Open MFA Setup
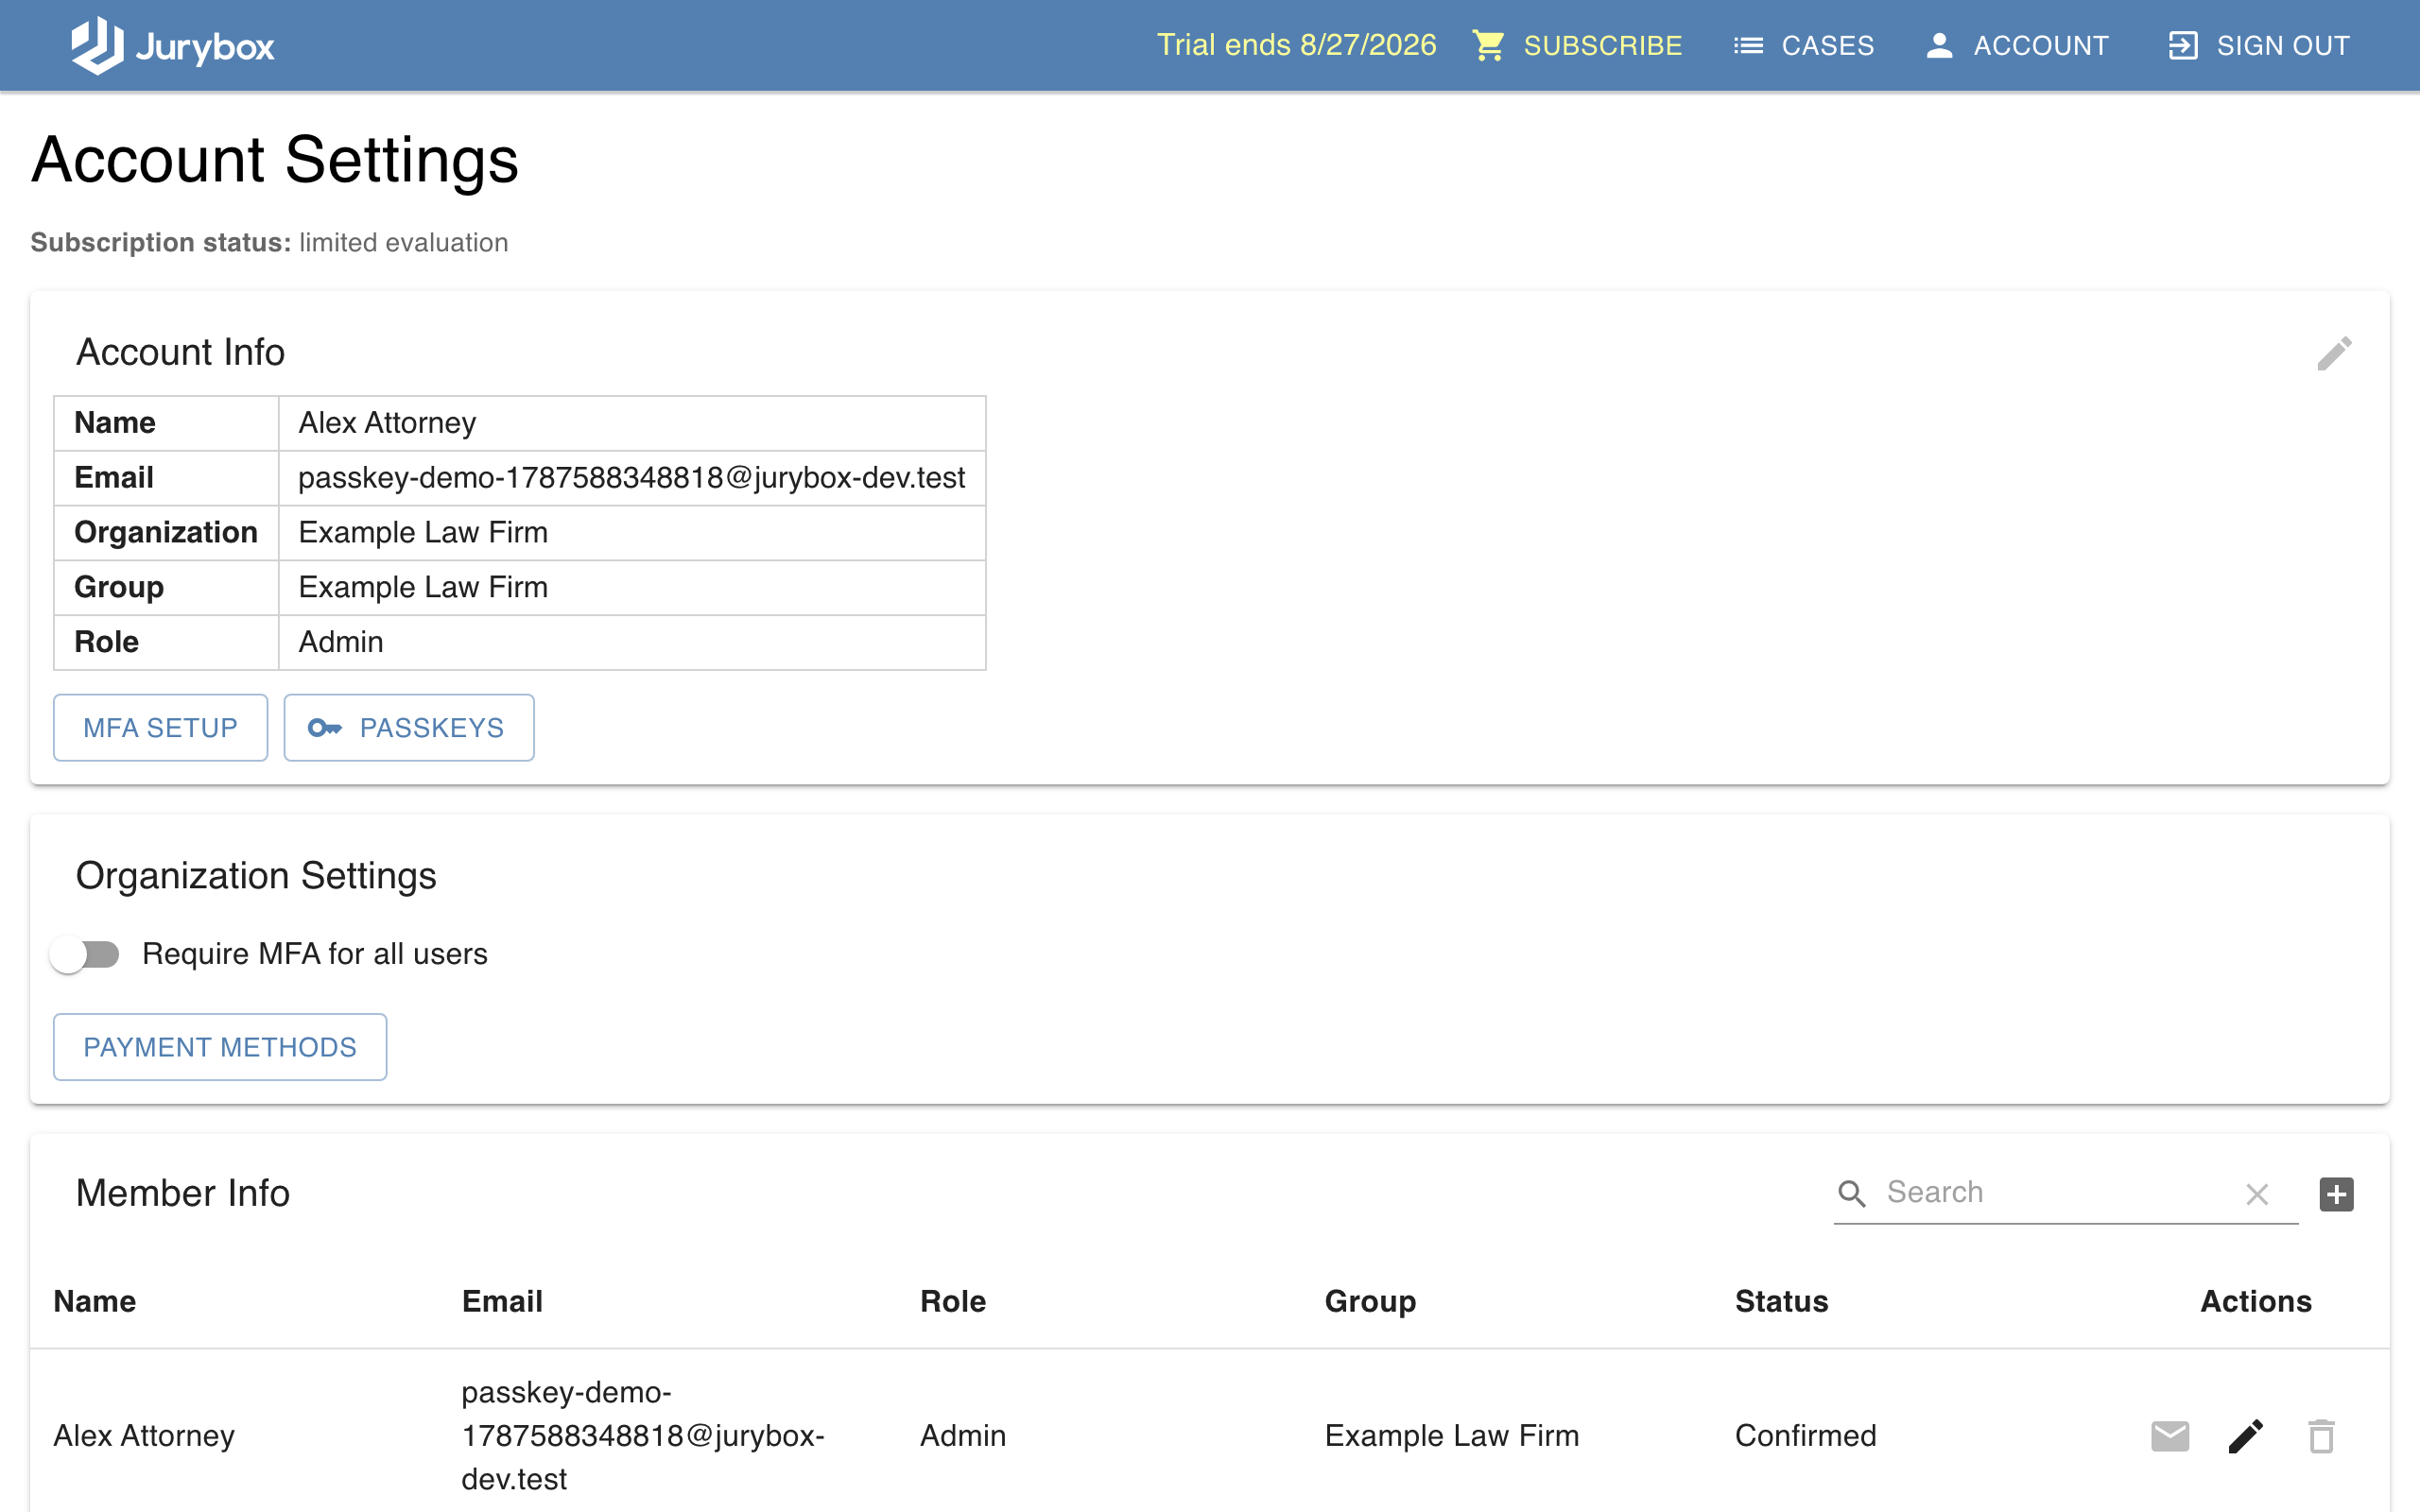Viewport: 2420px width, 1512px height. pos(160,728)
